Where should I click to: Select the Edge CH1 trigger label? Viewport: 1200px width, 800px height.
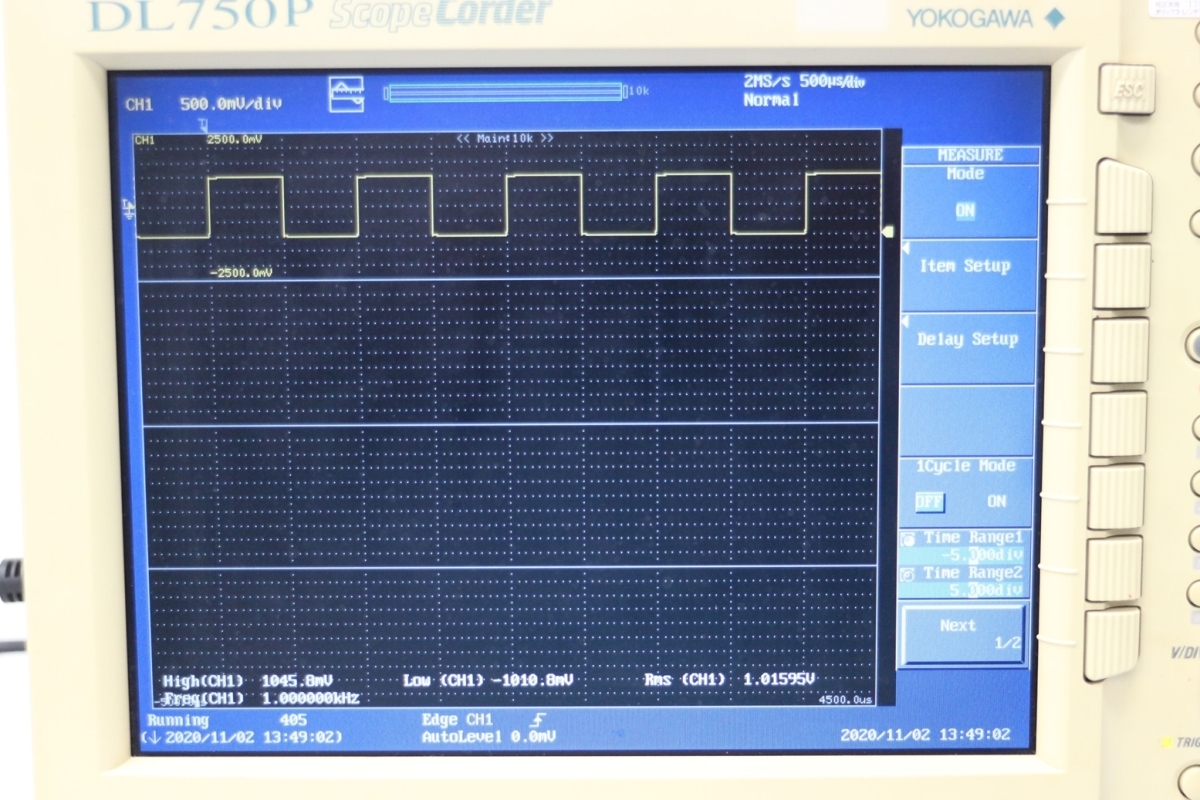click(x=457, y=719)
